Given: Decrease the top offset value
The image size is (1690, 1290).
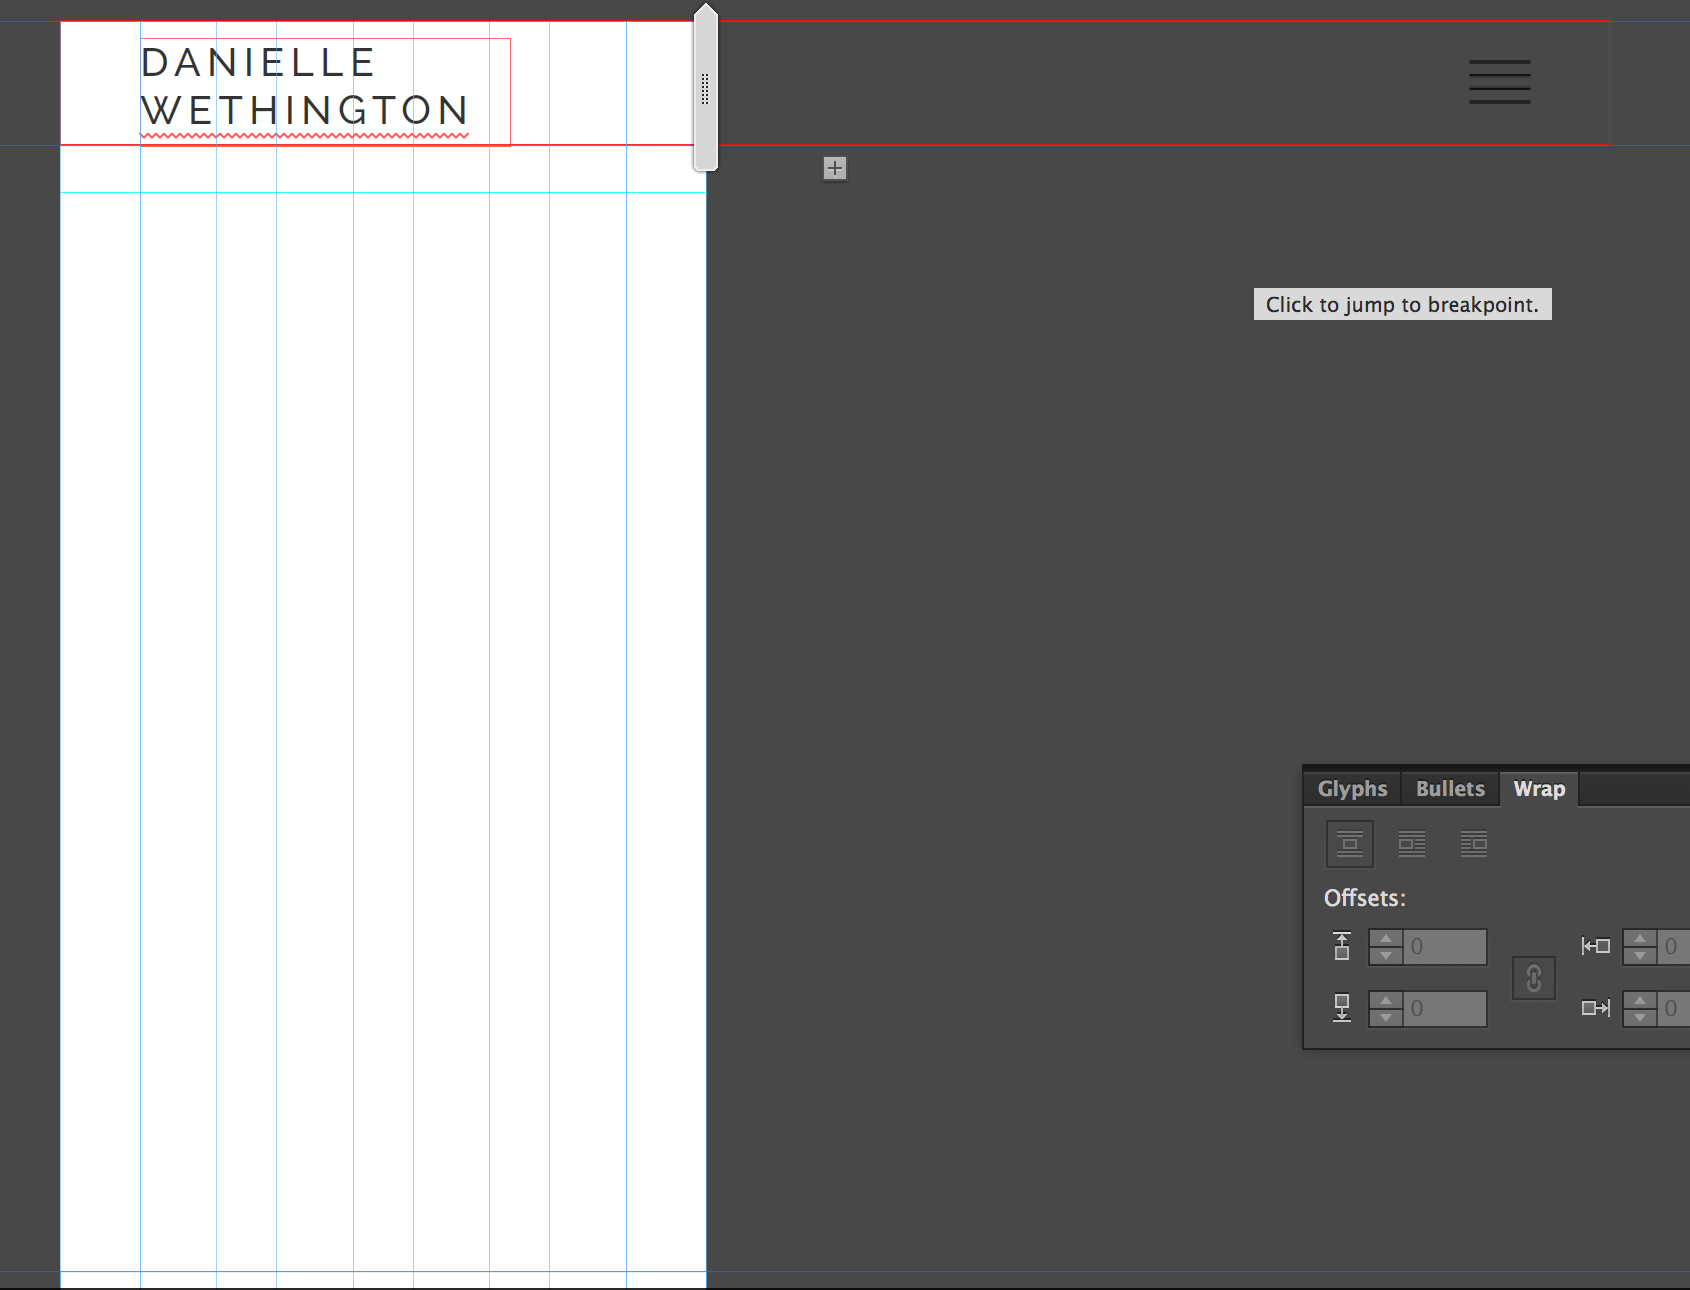Looking at the screenshot, I should click(1386, 956).
